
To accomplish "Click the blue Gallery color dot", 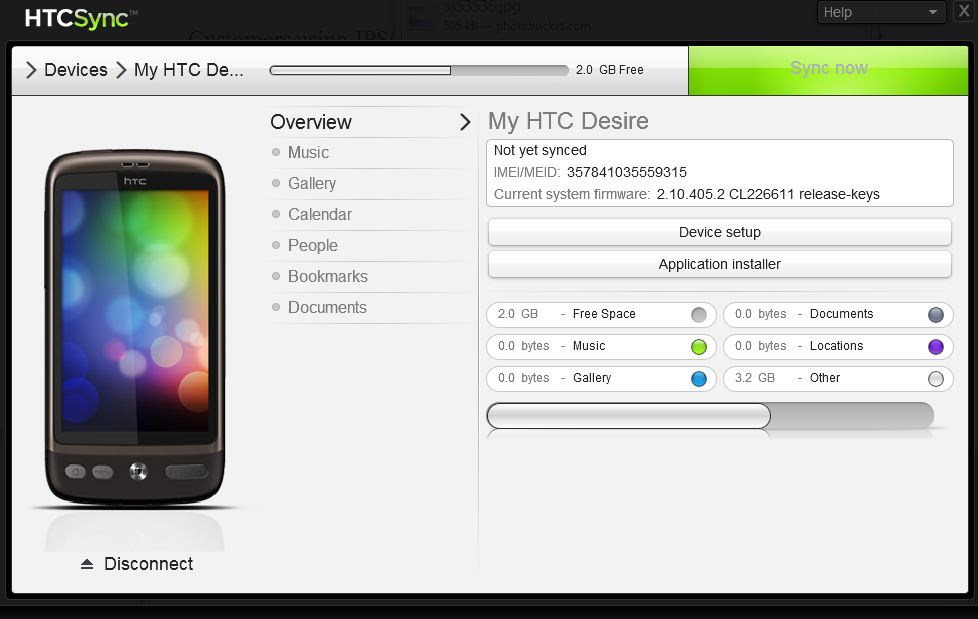I will coord(699,378).
